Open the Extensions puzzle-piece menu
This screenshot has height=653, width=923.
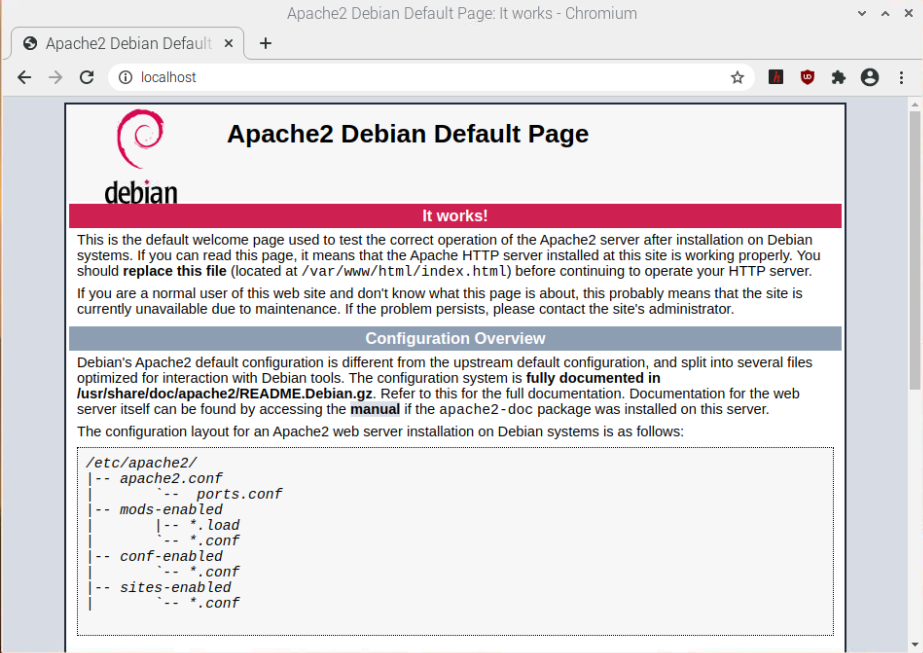(838, 77)
